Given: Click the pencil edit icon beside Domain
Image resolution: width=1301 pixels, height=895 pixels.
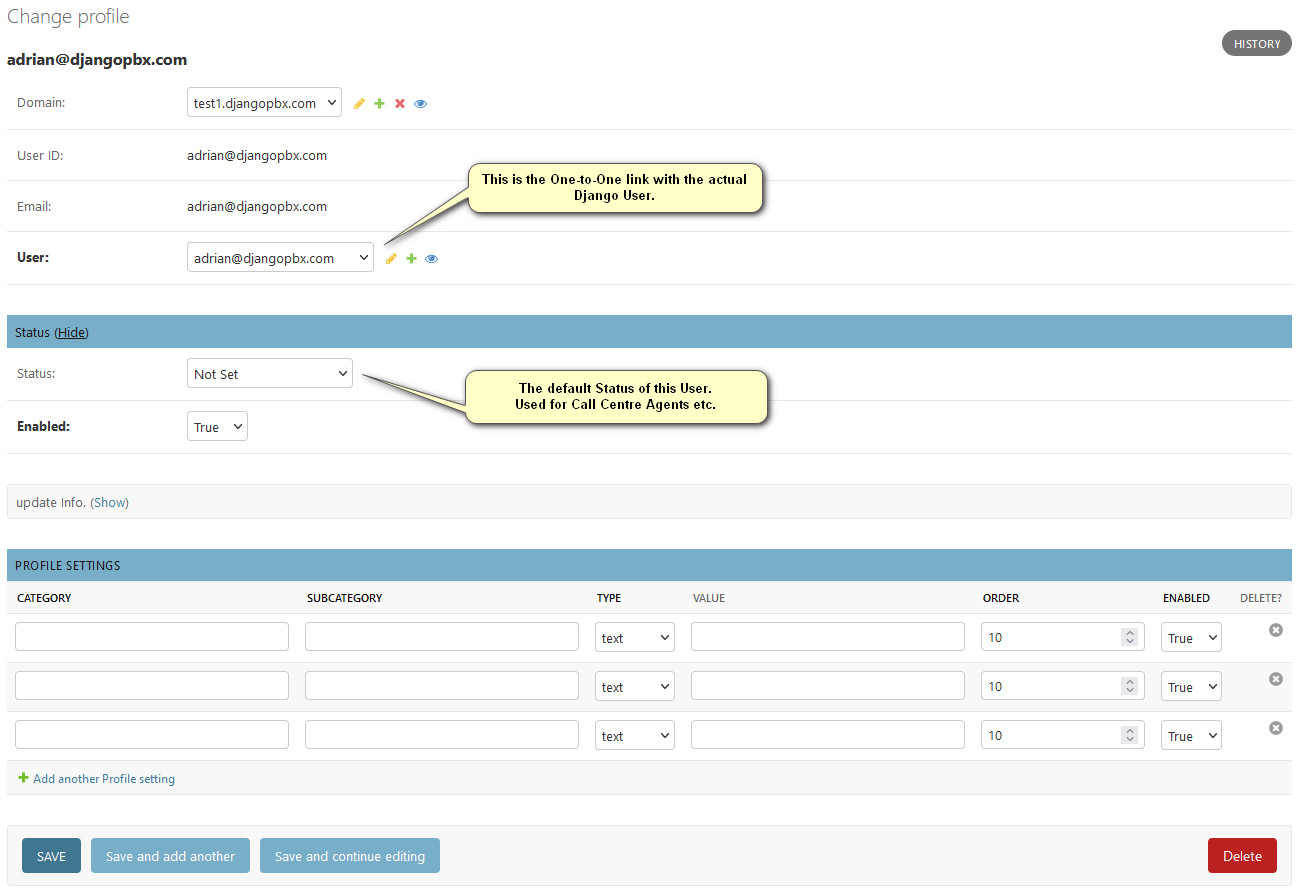Looking at the screenshot, I should point(359,103).
